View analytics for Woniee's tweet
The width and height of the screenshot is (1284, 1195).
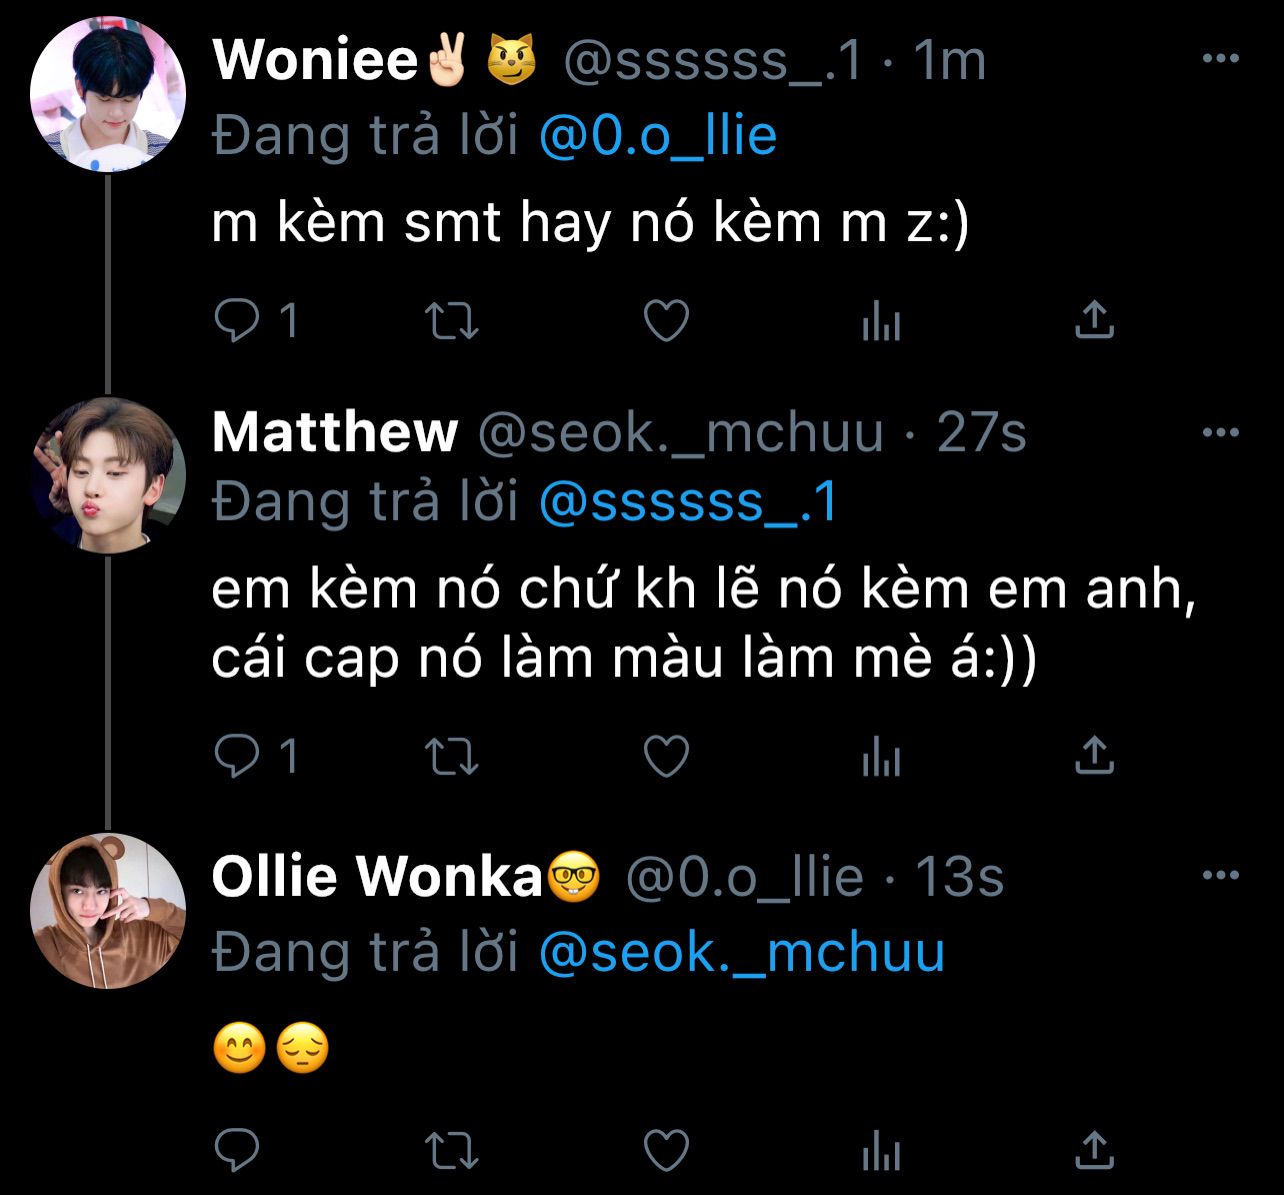[881, 322]
